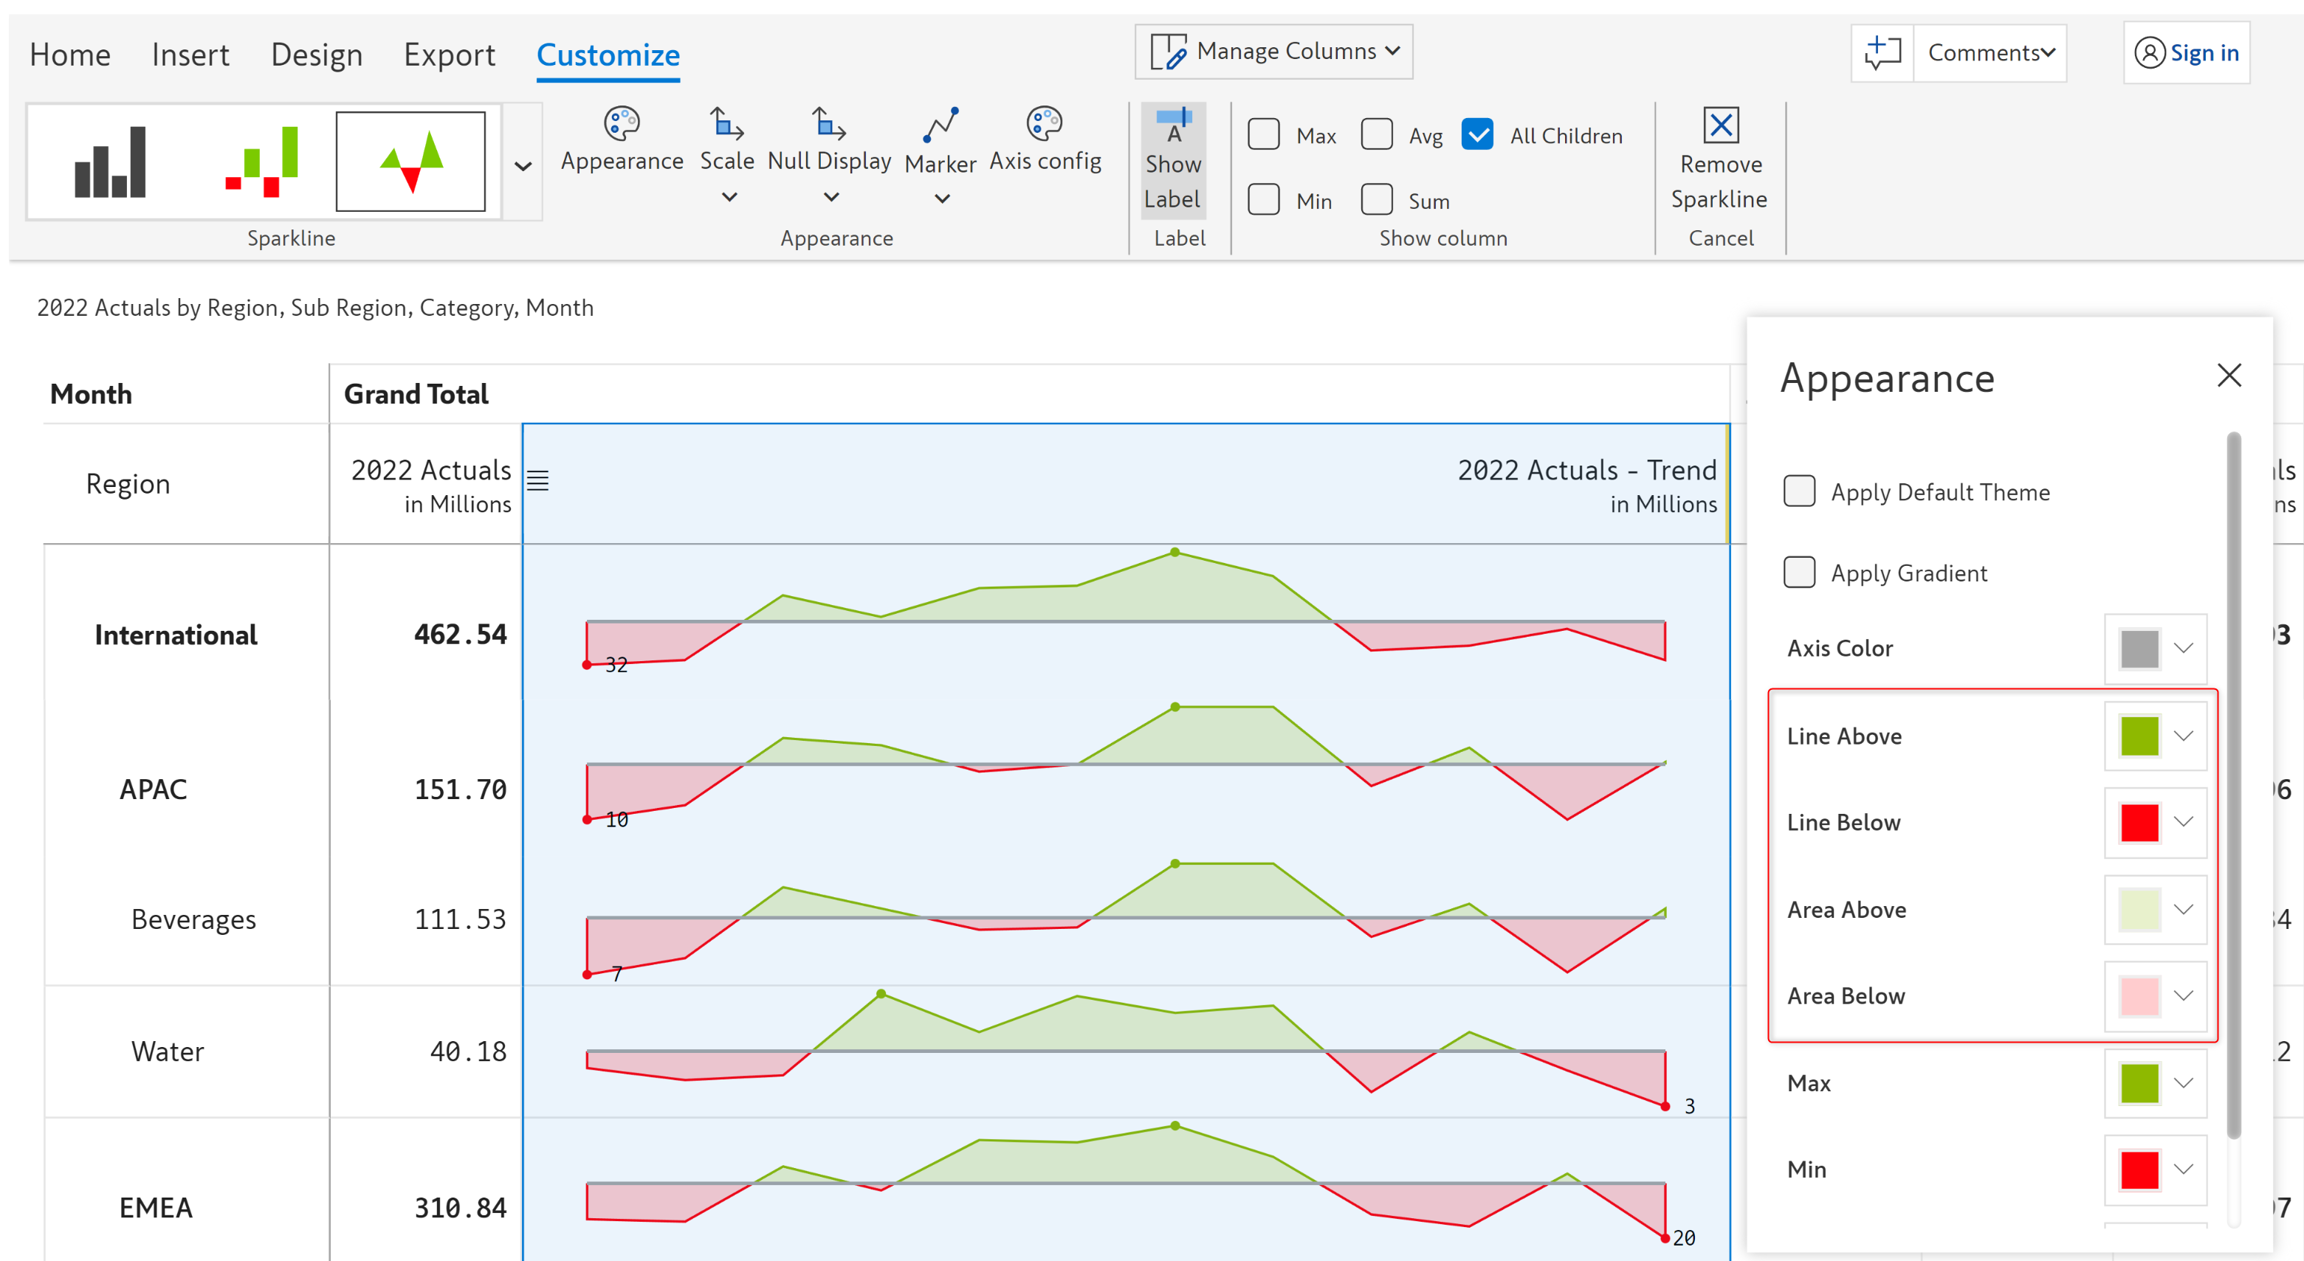2304x1261 pixels.
Task: Open the Line Below color dropdown arrow
Action: pyautogui.click(x=2184, y=822)
